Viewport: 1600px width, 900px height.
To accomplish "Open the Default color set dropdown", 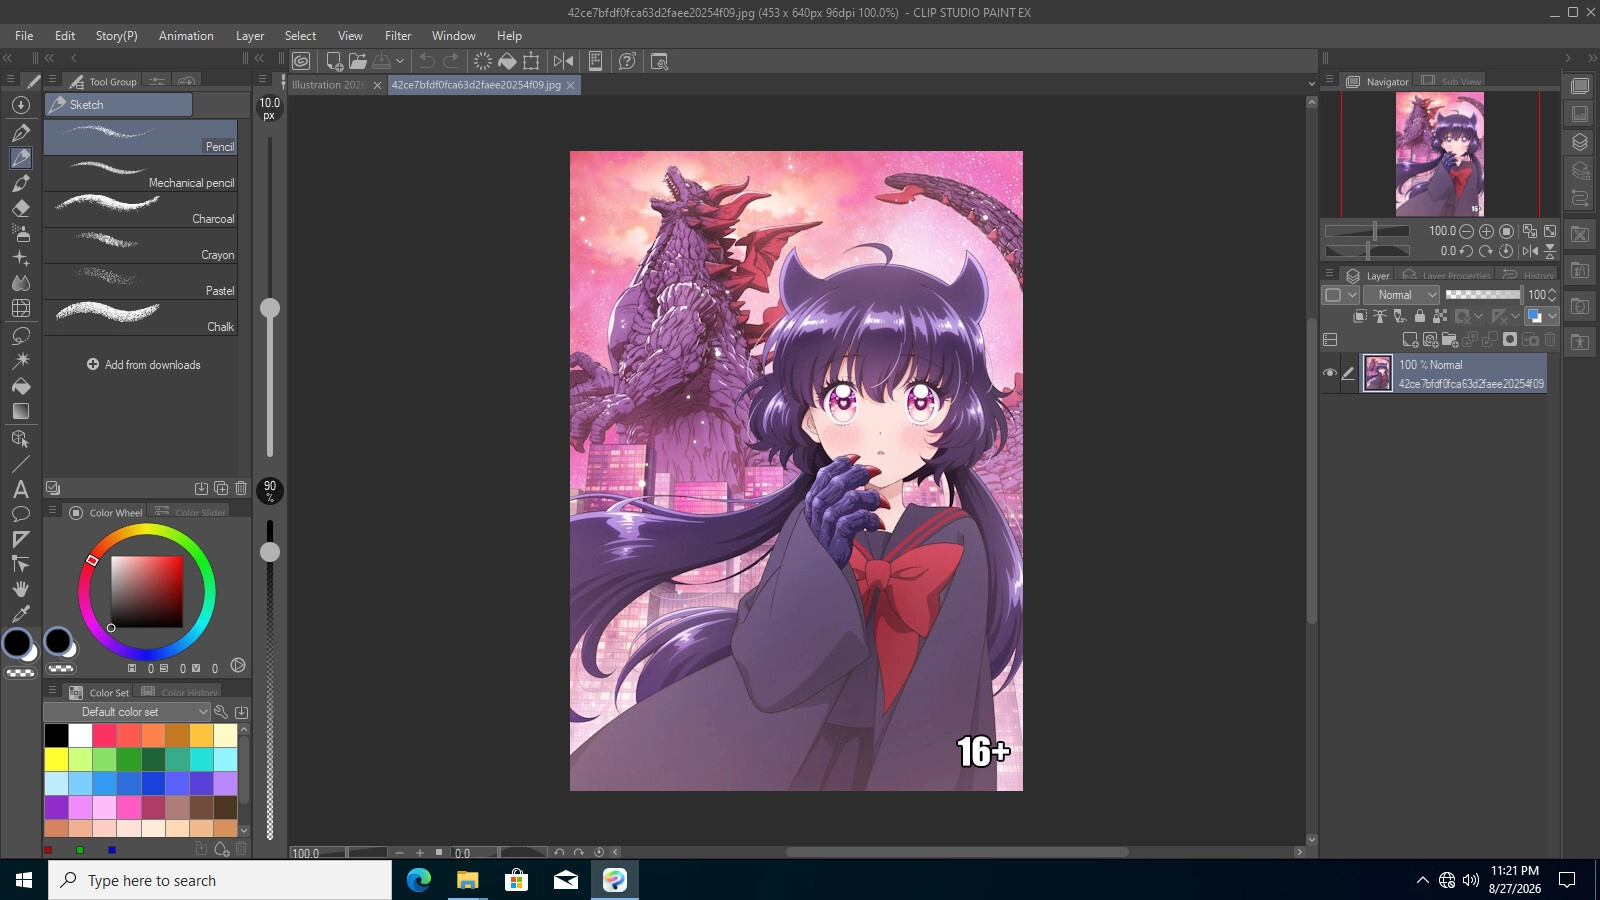I will (127, 712).
